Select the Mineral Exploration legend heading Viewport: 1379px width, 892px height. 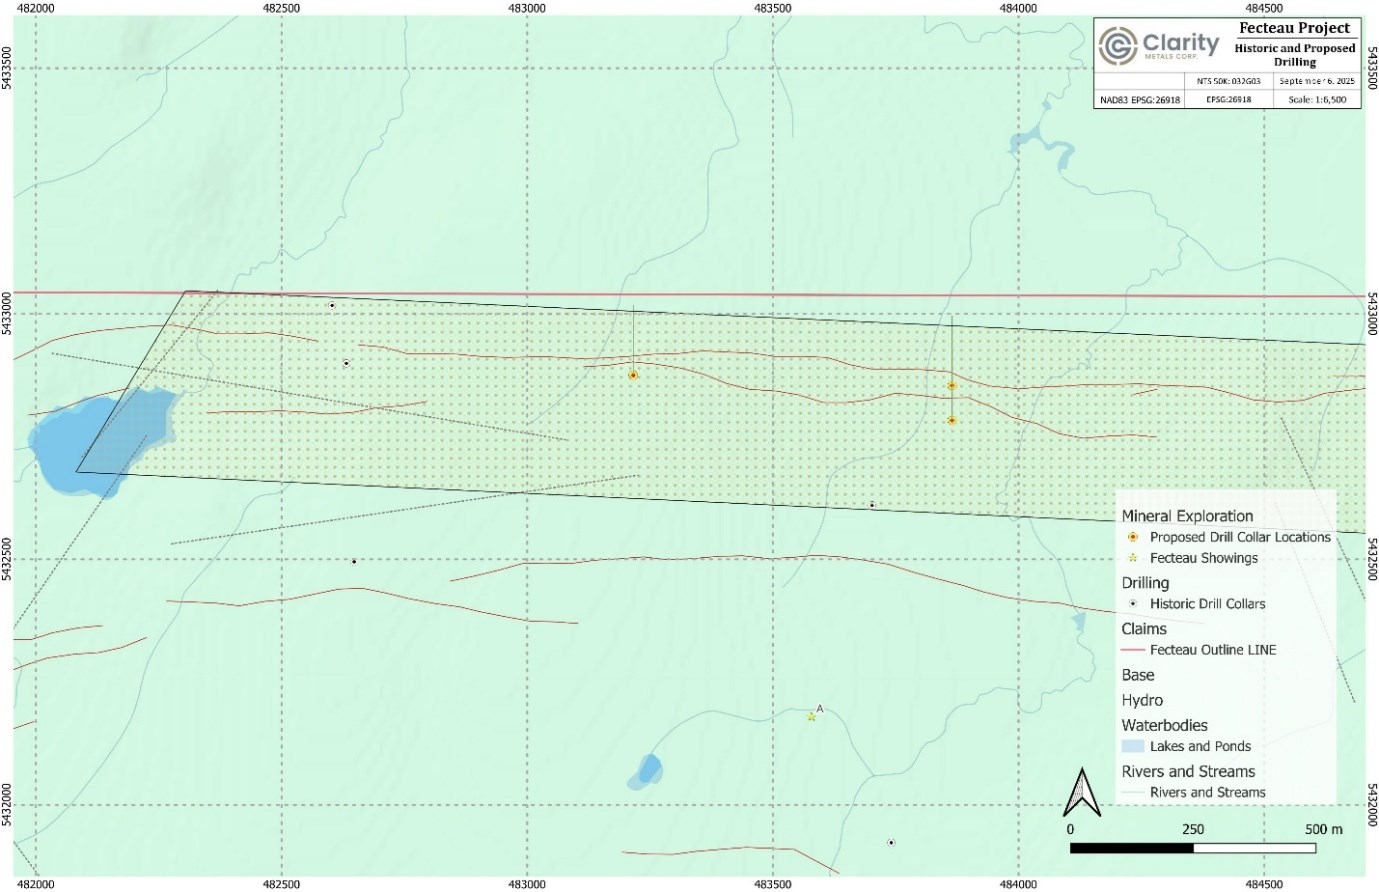(1187, 516)
